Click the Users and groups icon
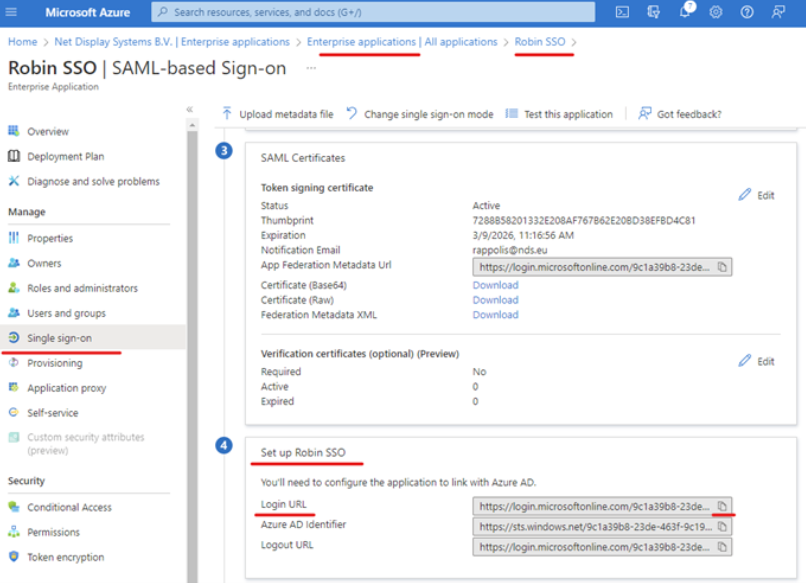The width and height of the screenshot is (806, 583). click(x=14, y=313)
